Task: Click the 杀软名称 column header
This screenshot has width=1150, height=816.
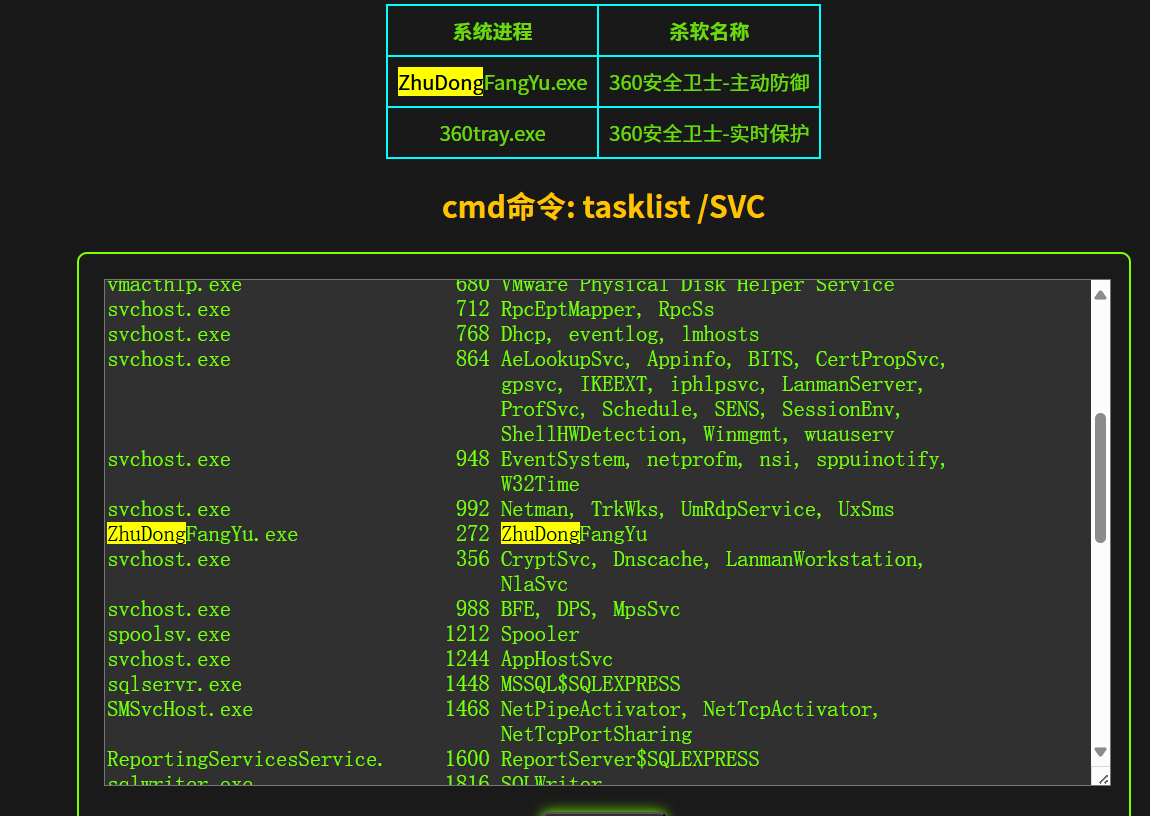Action: click(x=708, y=32)
